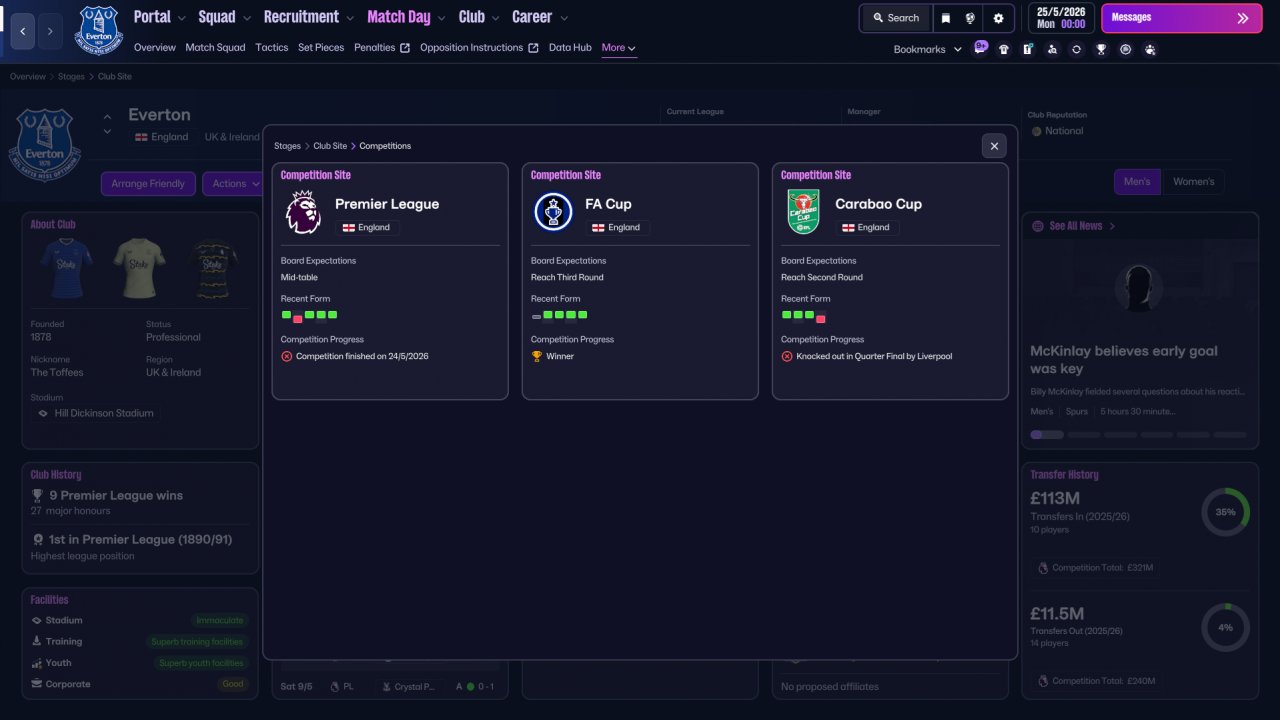Open the Premier League competition card title
1280x720 pixels.
coord(387,204)
